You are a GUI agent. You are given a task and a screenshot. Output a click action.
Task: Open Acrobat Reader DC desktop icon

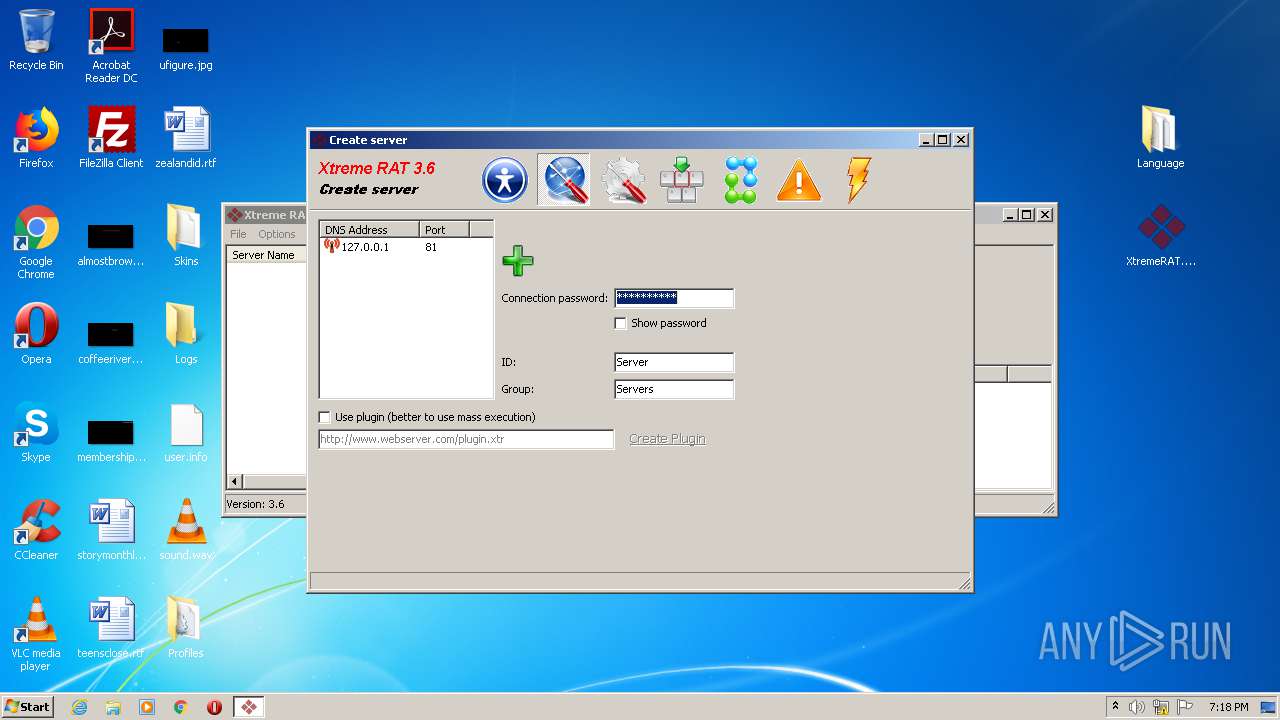pos(111,46)
